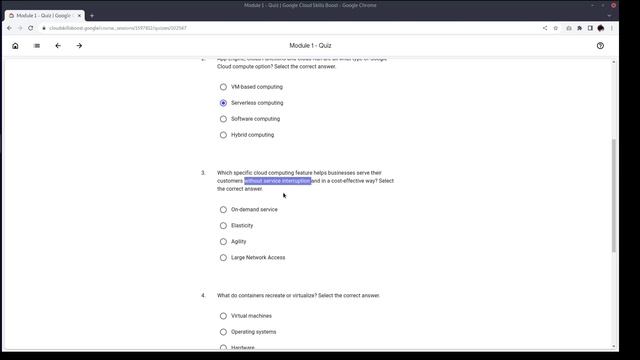640x360 pixels.
Task: Click question 4 text about containers
Action: click(x=298, y=296)
